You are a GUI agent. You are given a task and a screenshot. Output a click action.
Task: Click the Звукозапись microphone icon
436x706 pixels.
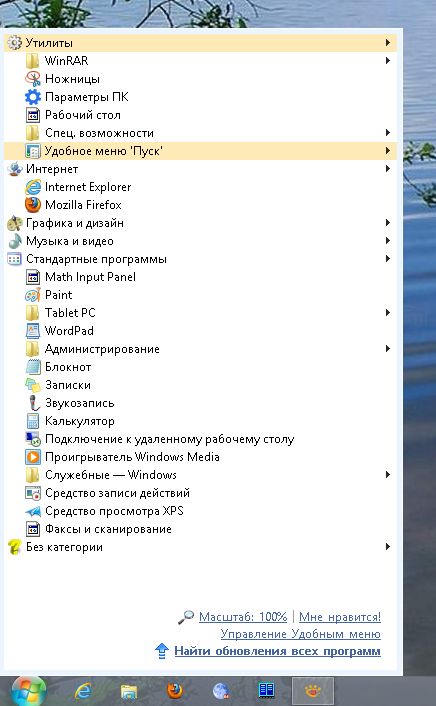click(x=32, y=403)
